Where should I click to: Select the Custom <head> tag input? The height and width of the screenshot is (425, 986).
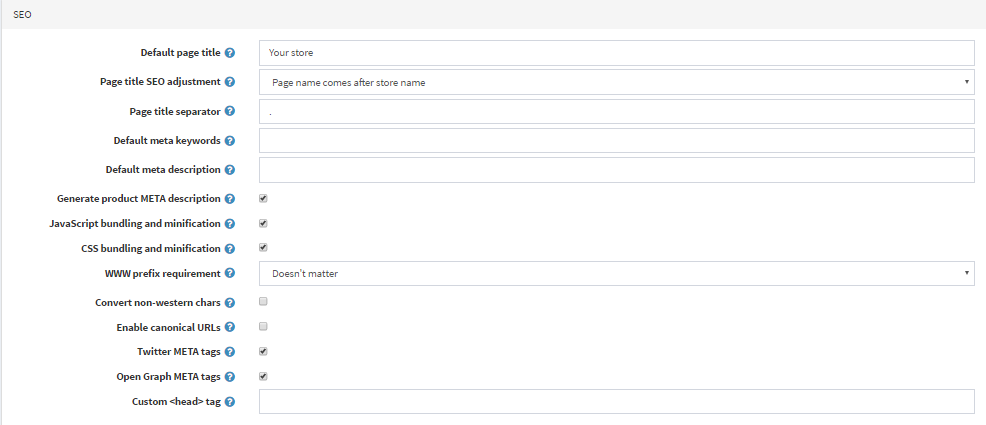coord(616,402)
